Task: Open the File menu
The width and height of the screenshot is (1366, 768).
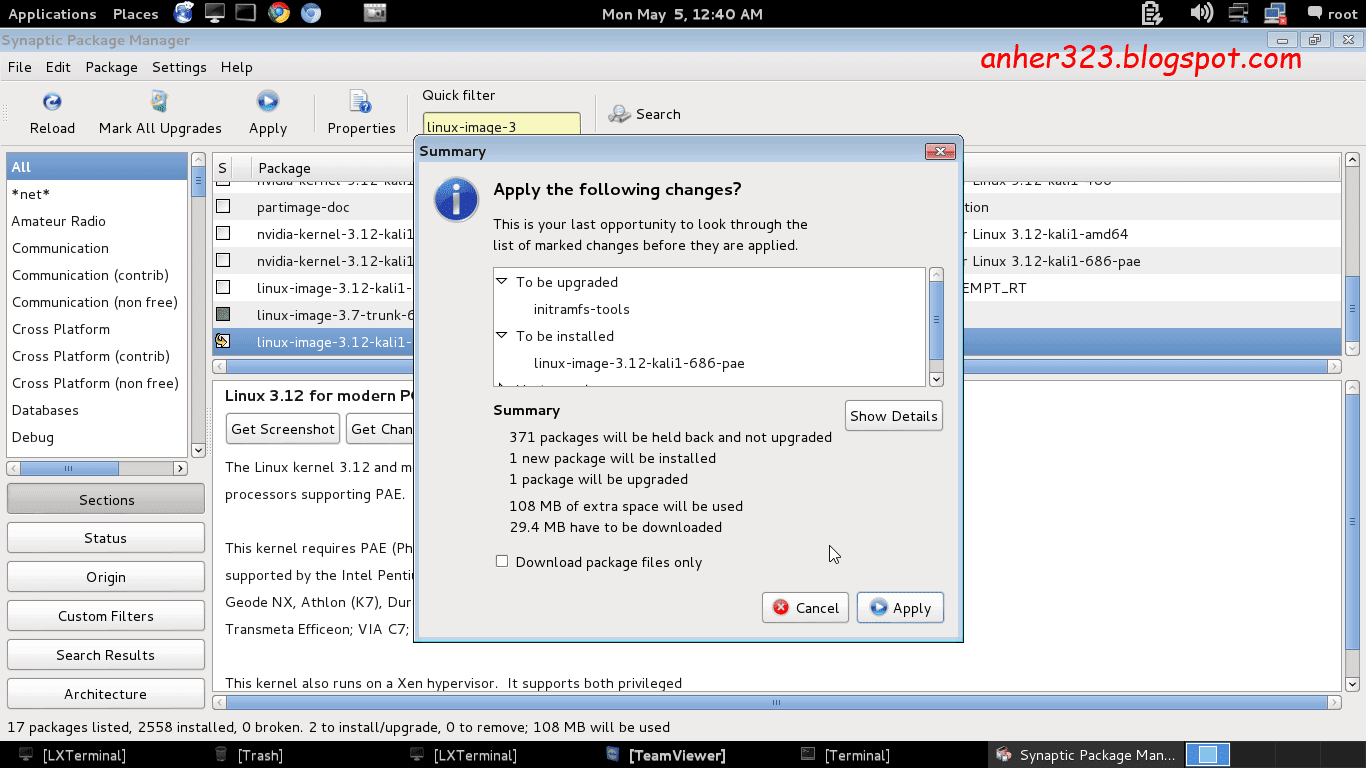Action: click(x=20, y=67)
